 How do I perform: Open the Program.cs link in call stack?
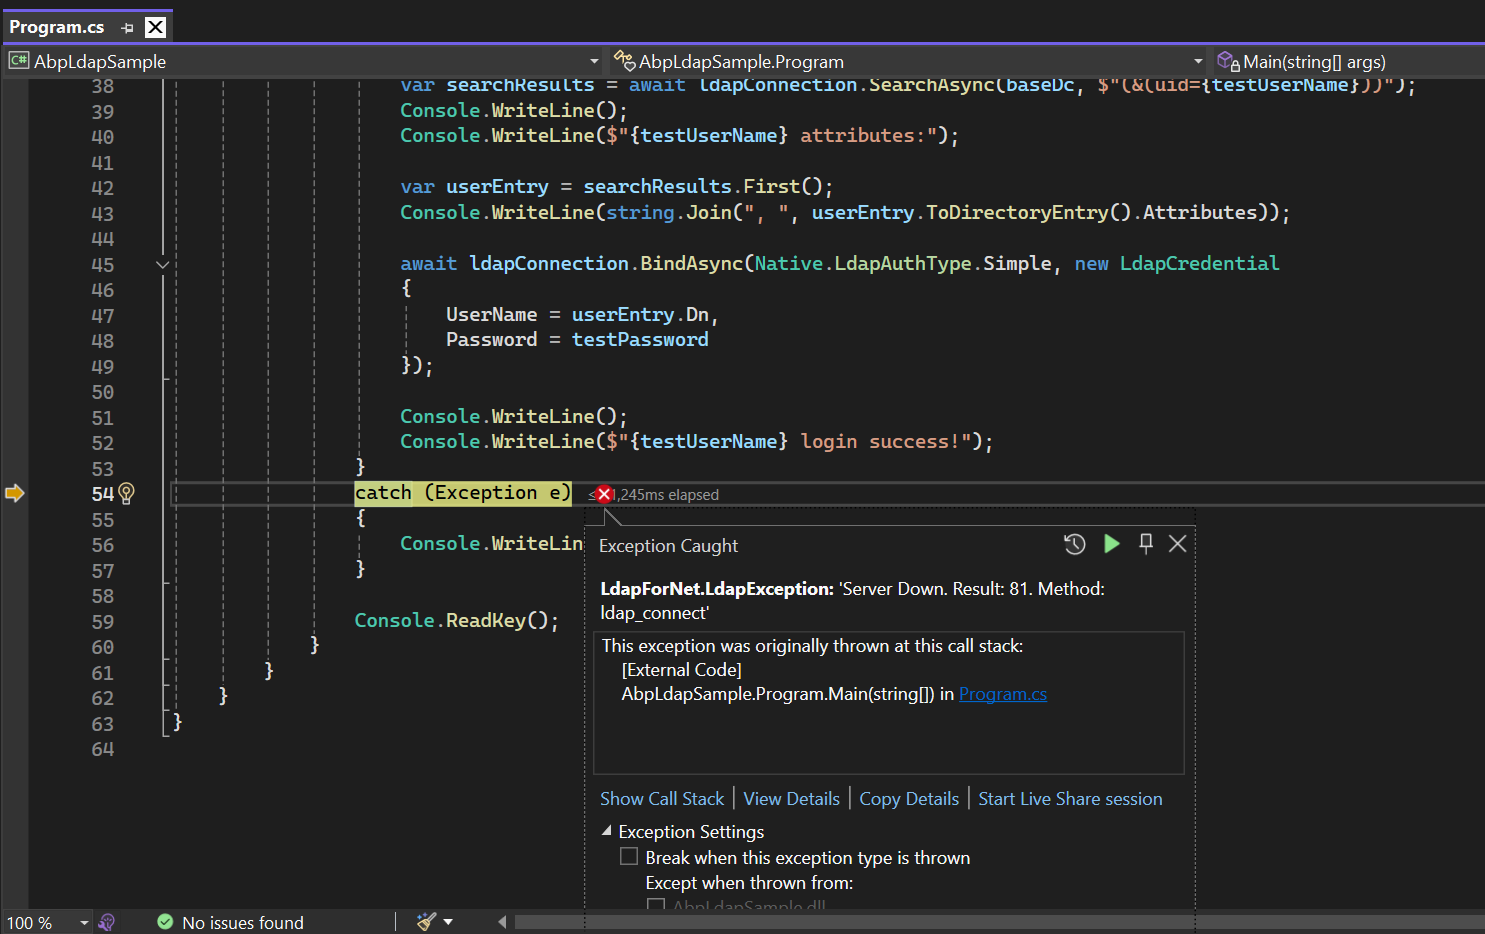point(1002,694)
